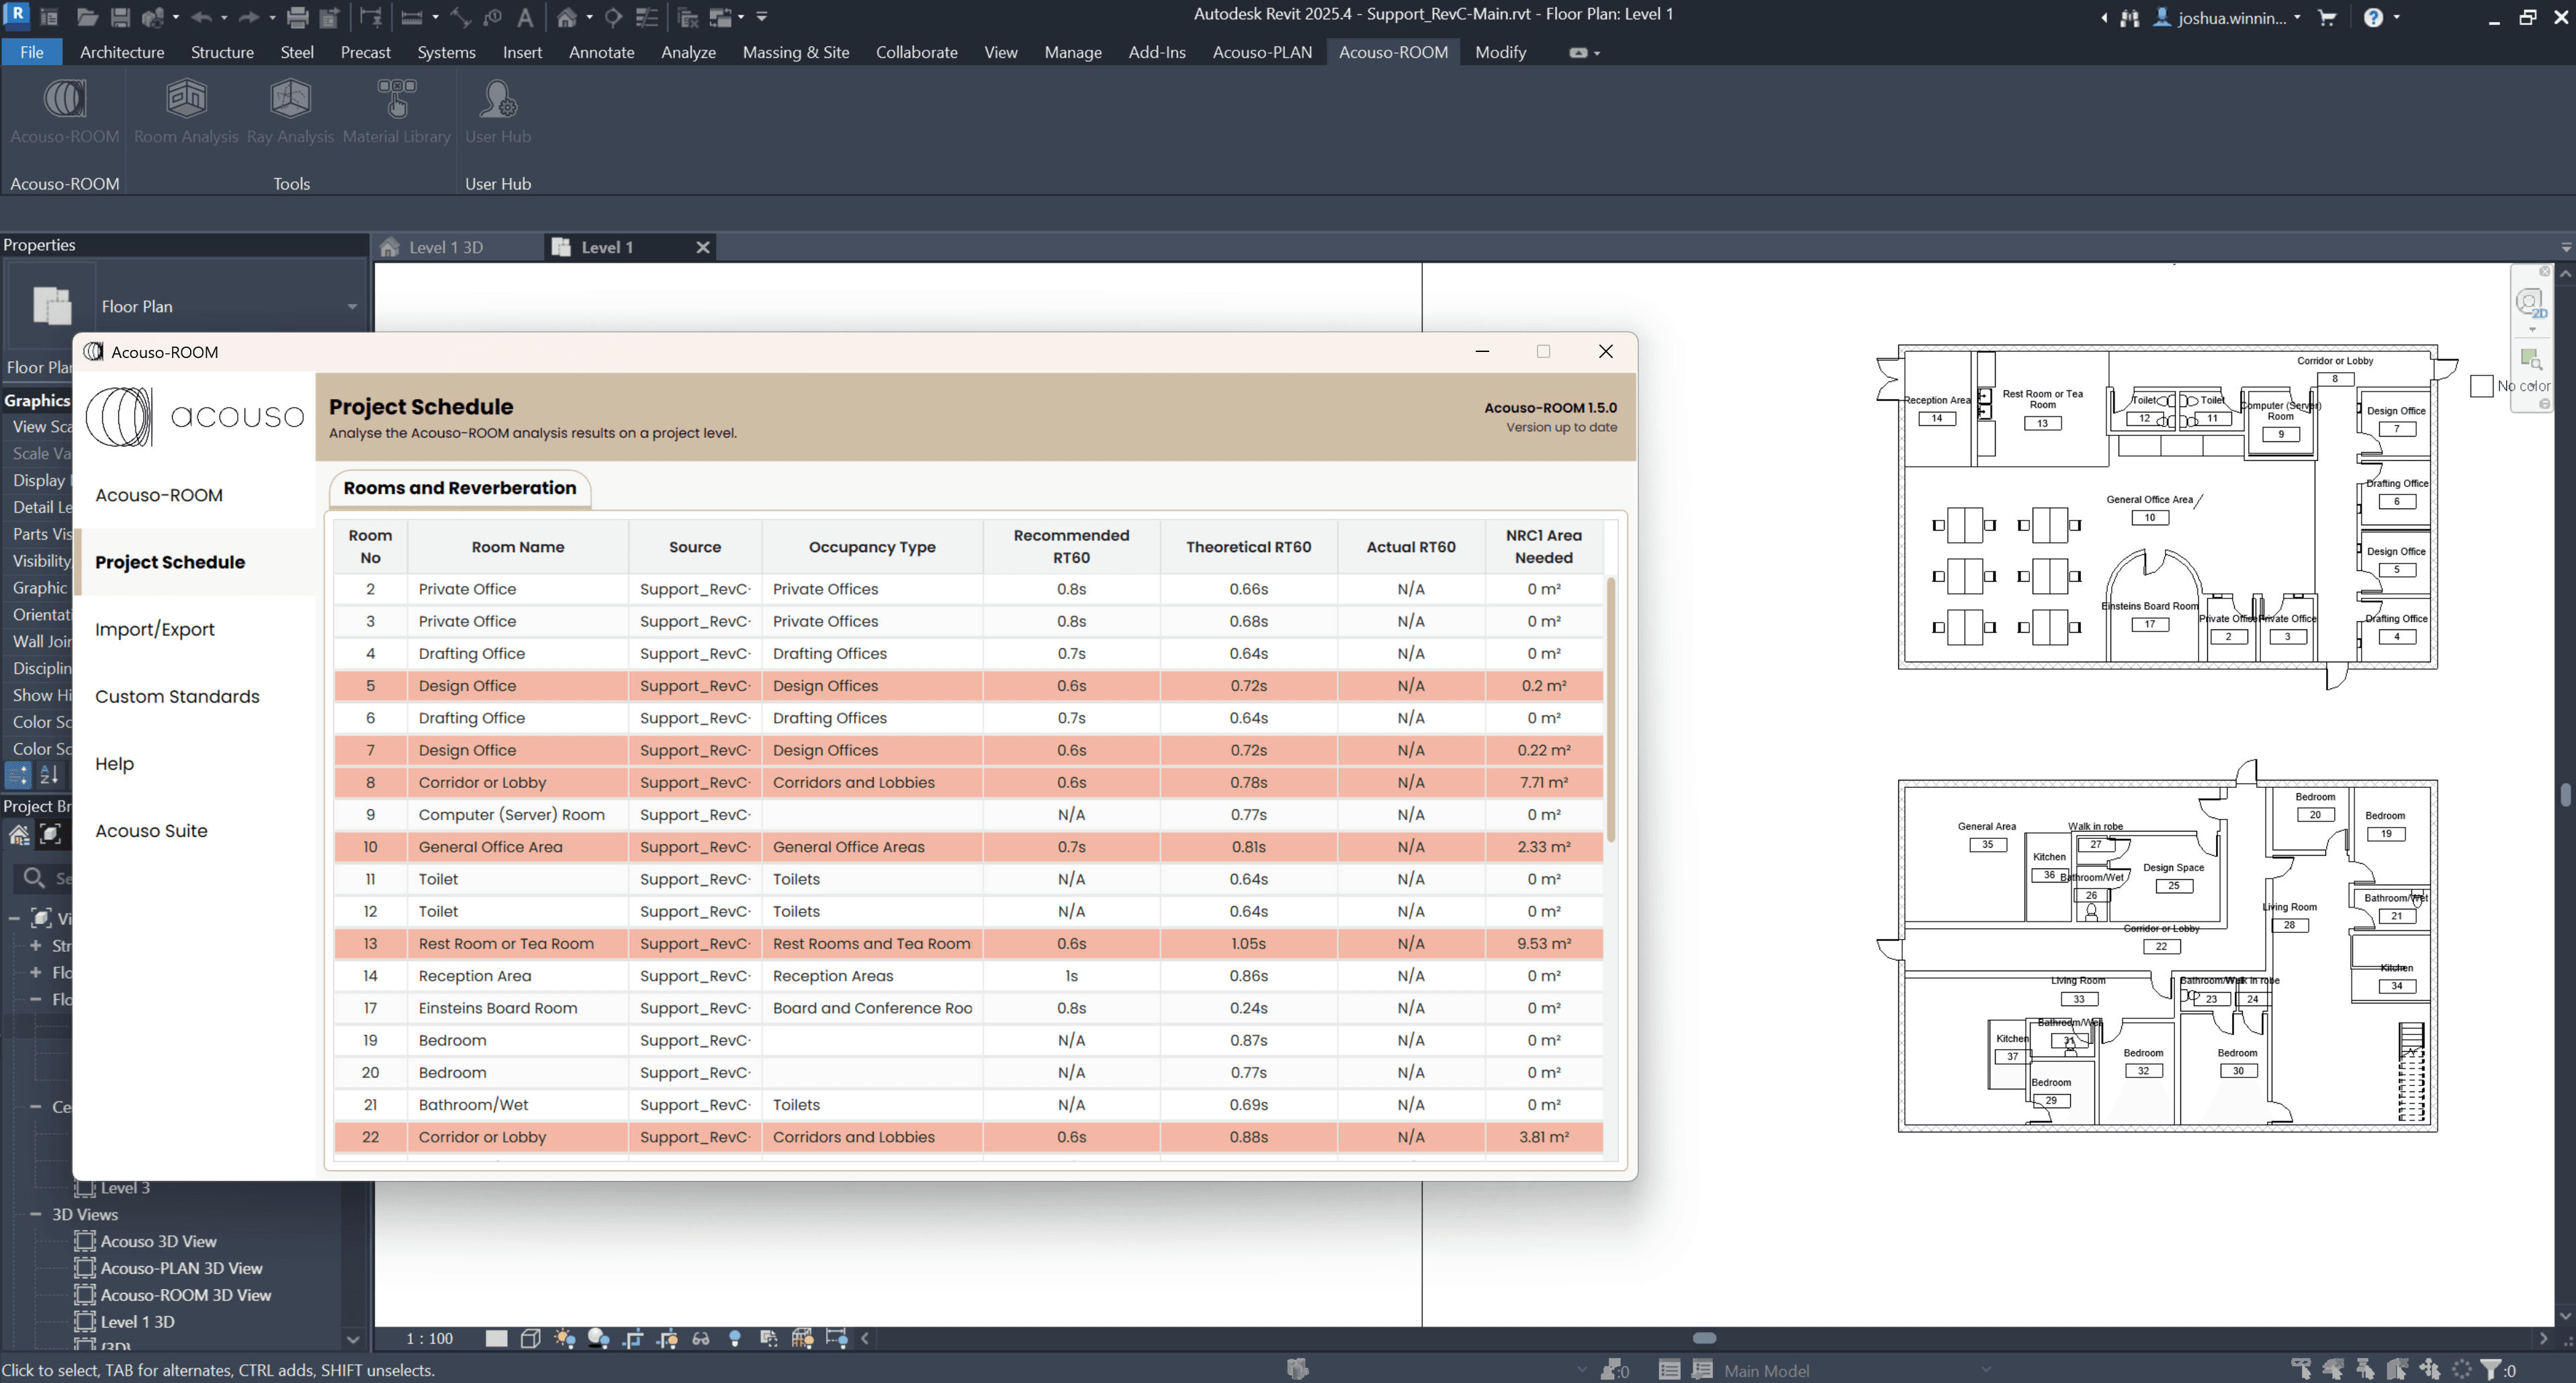Undo the last action with the undo arrow
Screen dimensions: 2576x1383
pyautogui.click(x=201, y=17)
